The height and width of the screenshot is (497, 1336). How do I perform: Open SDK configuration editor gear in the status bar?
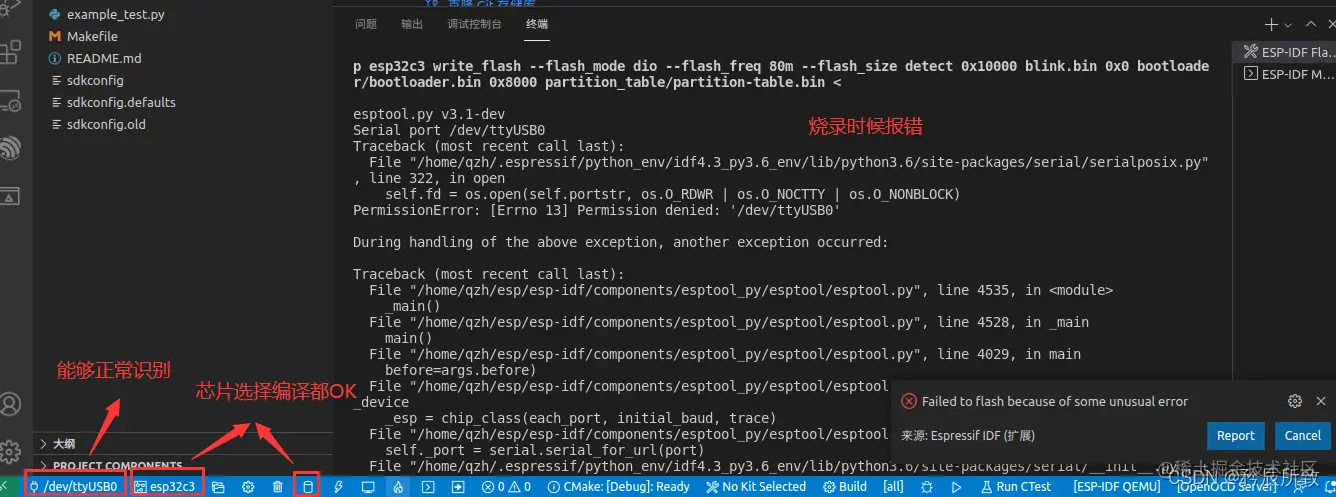(x=248, y=487)
